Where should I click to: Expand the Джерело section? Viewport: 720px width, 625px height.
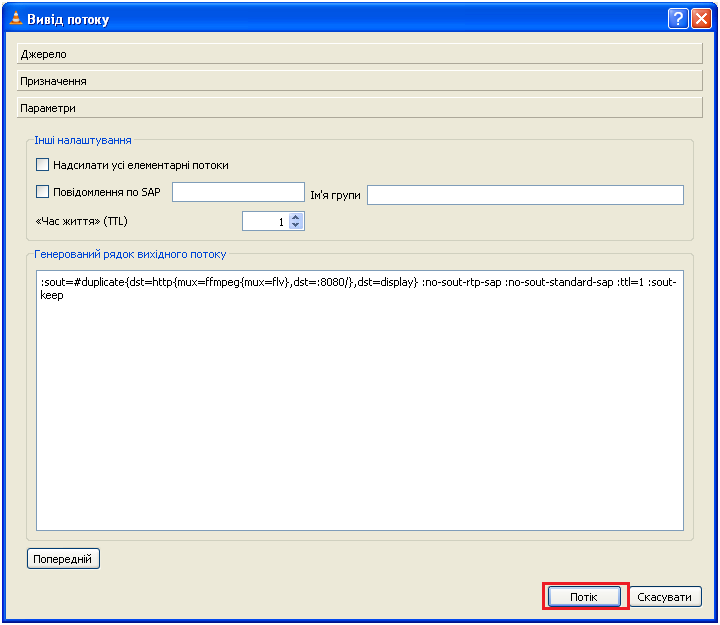360,54
